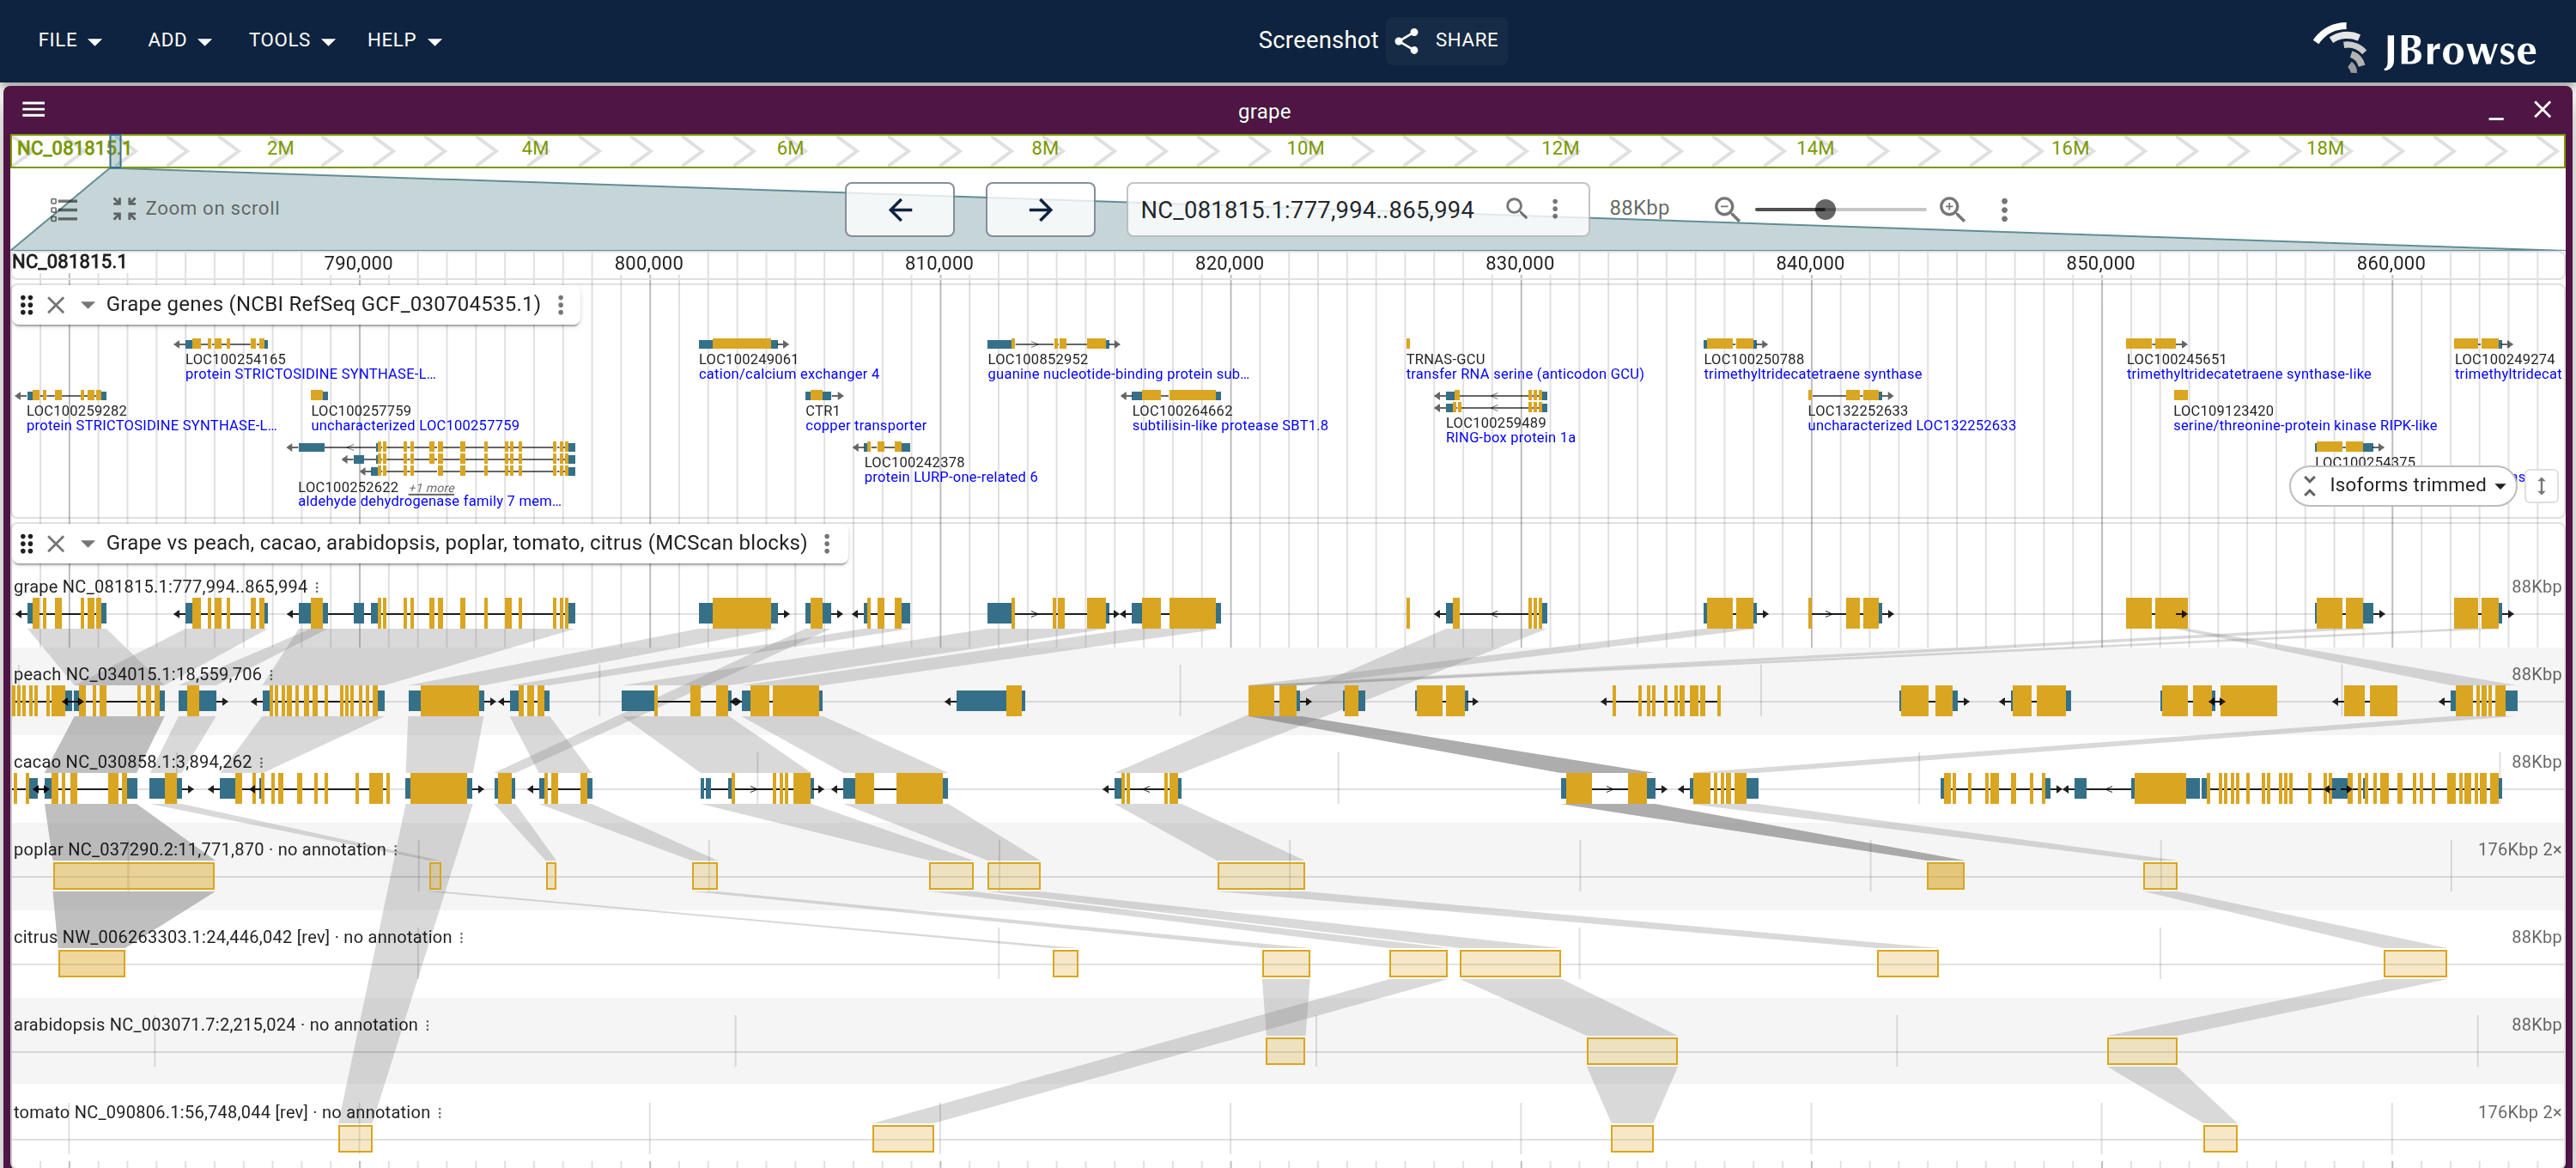The width and height of the screenshot is (2576, 1168).
Task: Adjust the zoom level slider
Action: click(1839, 209)
